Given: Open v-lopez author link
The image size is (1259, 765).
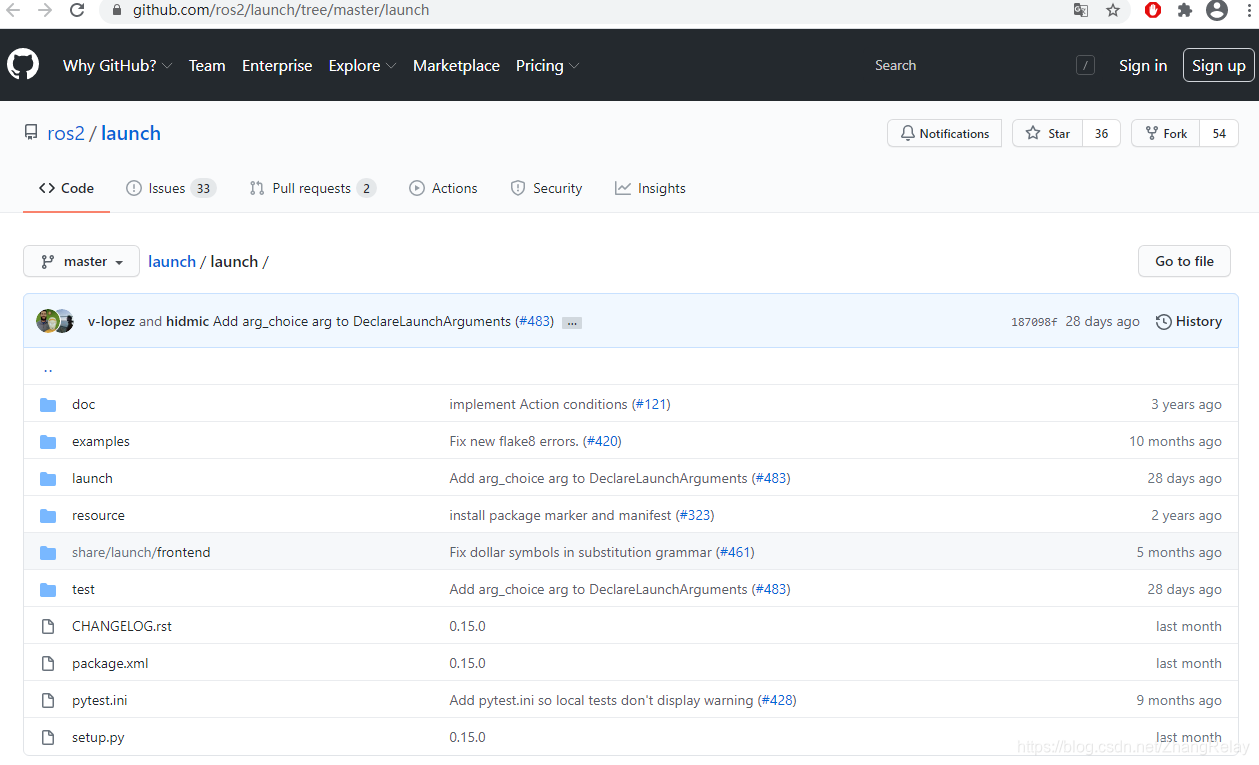Looking at the screenshot, I should 111,321.
